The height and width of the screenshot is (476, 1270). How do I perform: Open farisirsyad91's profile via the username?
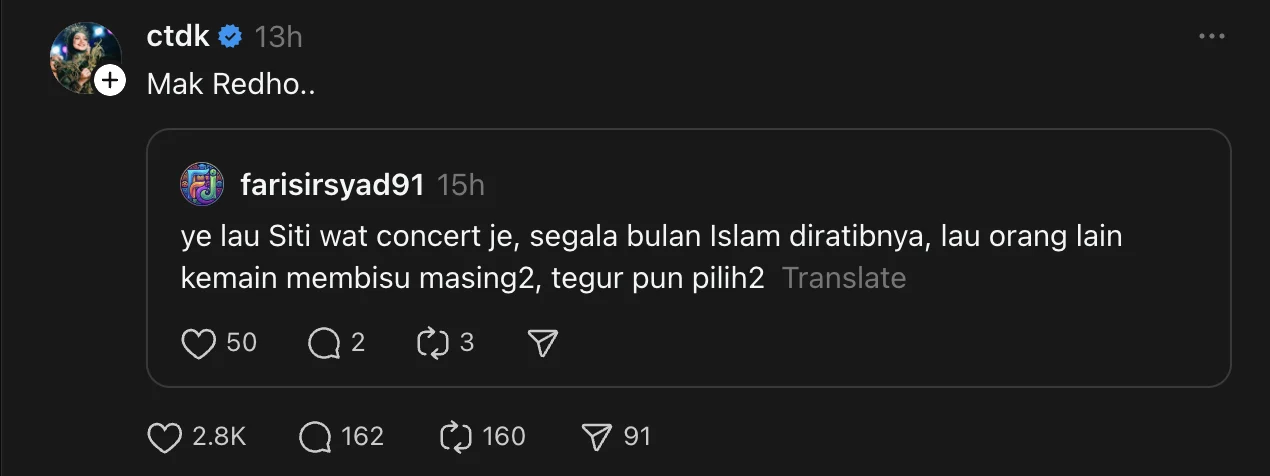click(x=332, y=185)
